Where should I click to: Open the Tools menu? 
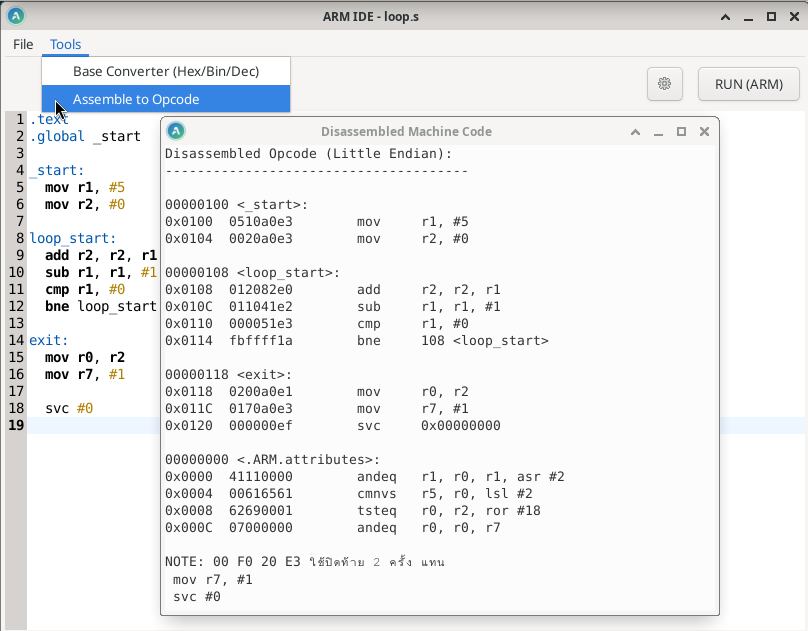pos(65,44)
